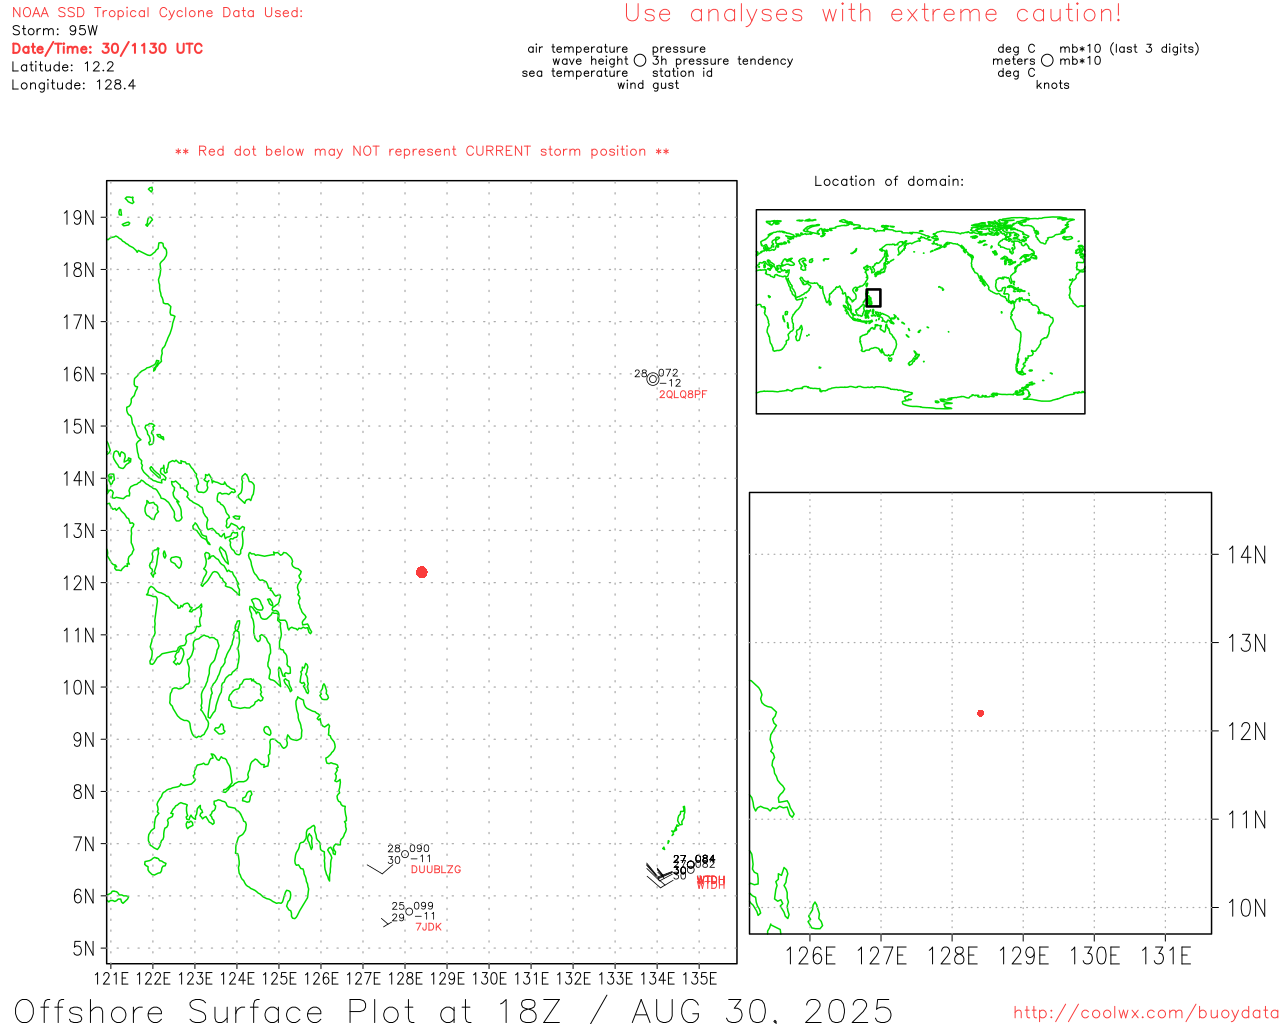Image resolution: width=1280 pixels, height=1024 pixels.
Task: Select station label 2QLQ8PF
Action: point(682,395)
